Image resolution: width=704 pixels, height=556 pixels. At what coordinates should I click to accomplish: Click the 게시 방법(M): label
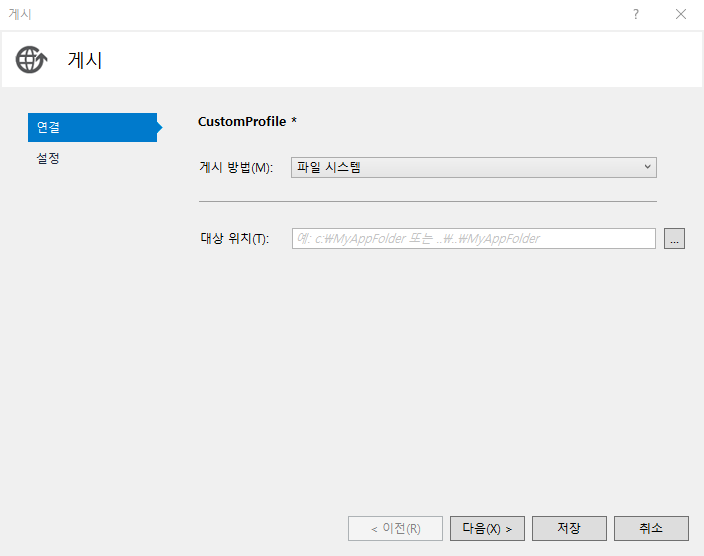click(x=236, y=168)
